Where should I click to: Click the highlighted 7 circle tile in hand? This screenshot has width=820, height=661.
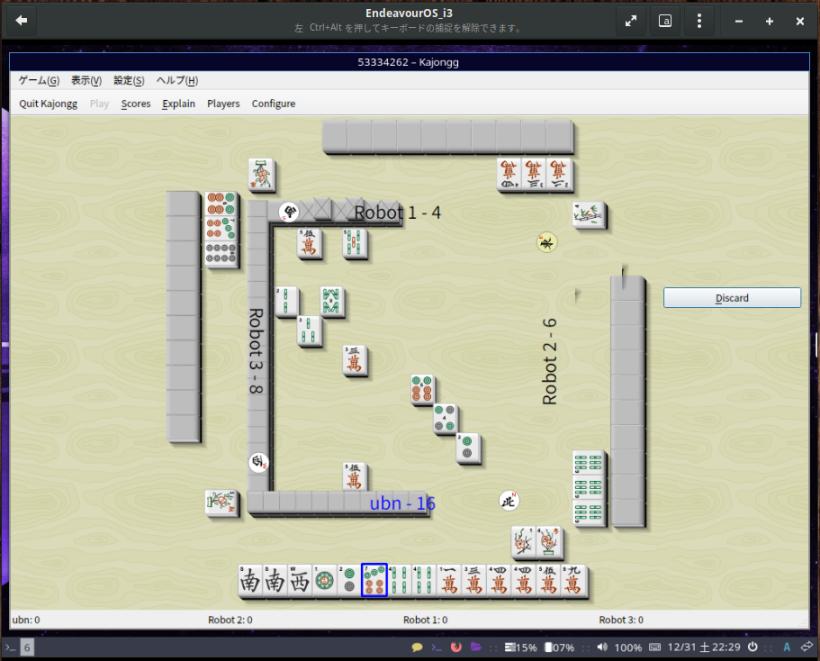374,580
